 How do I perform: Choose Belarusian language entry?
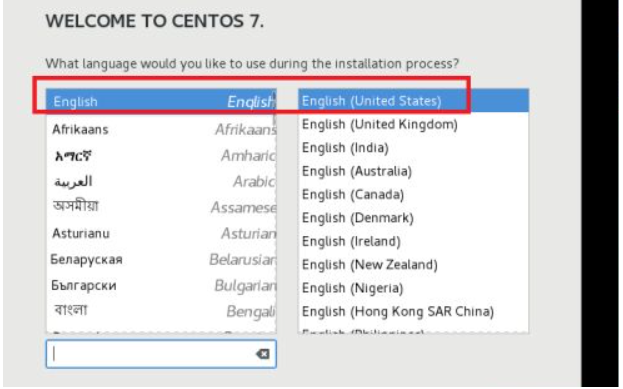161,259
